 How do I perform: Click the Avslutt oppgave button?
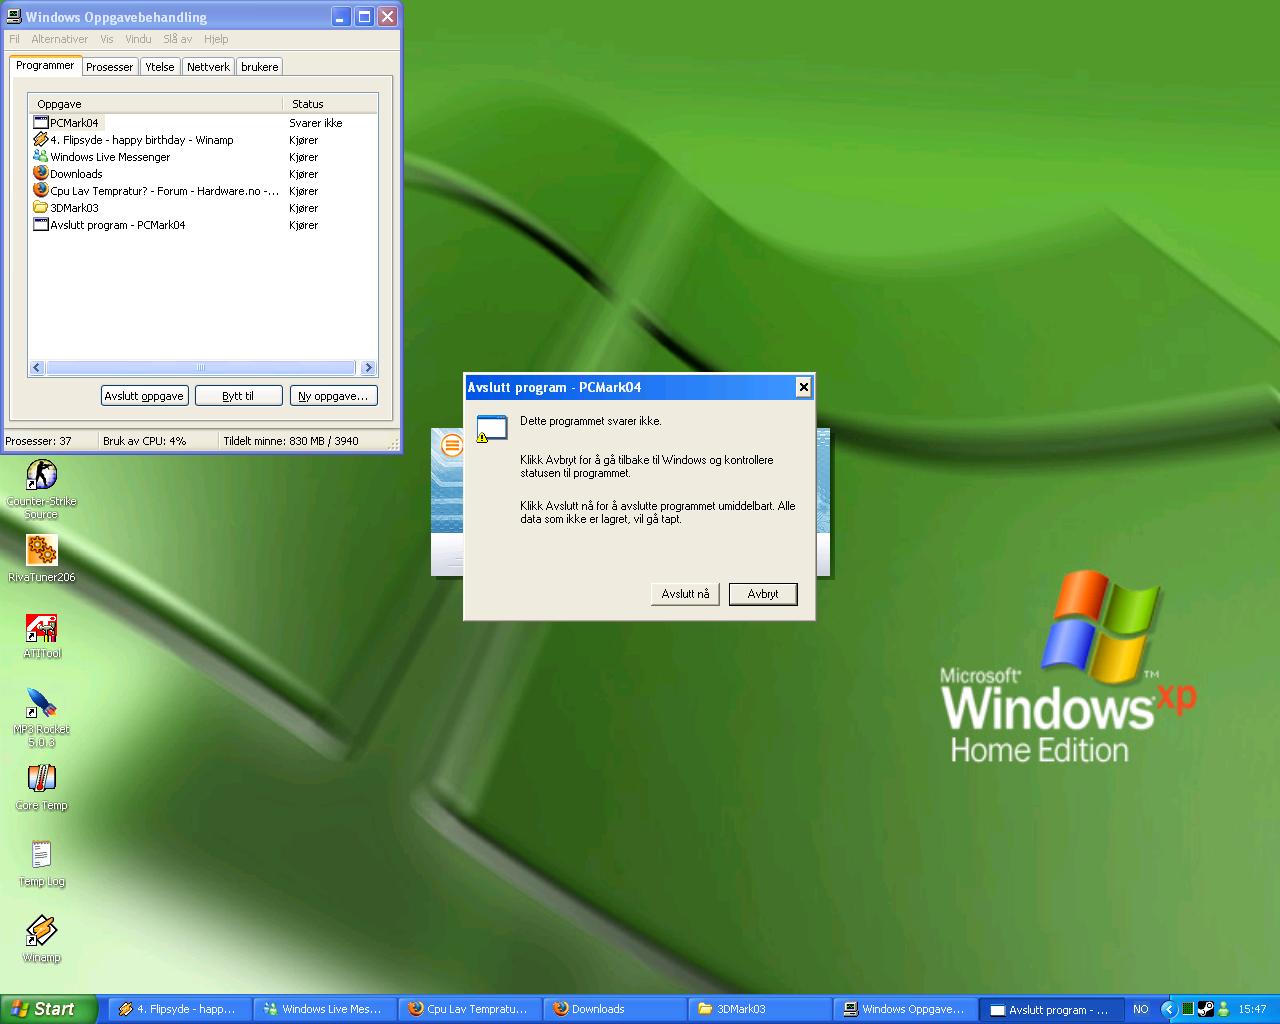click(x=144, y=396)
